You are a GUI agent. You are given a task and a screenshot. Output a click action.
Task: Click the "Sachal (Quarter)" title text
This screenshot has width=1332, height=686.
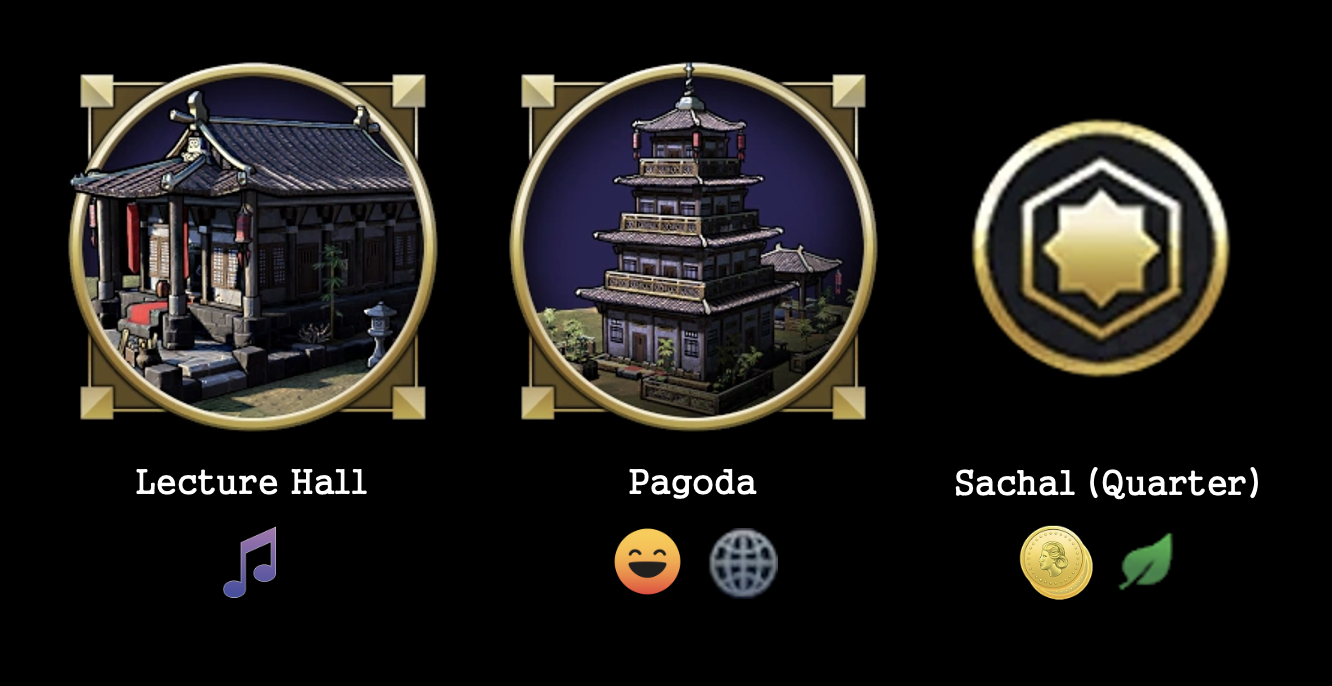[x=1107, y=484]
